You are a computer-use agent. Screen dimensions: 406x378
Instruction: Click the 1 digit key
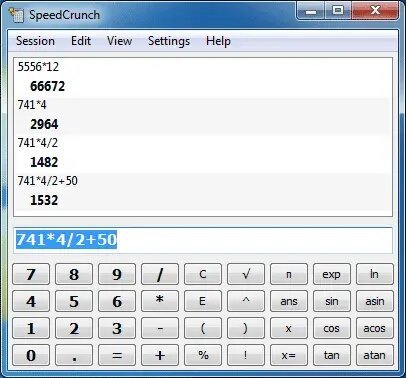(x=31, y=328)
